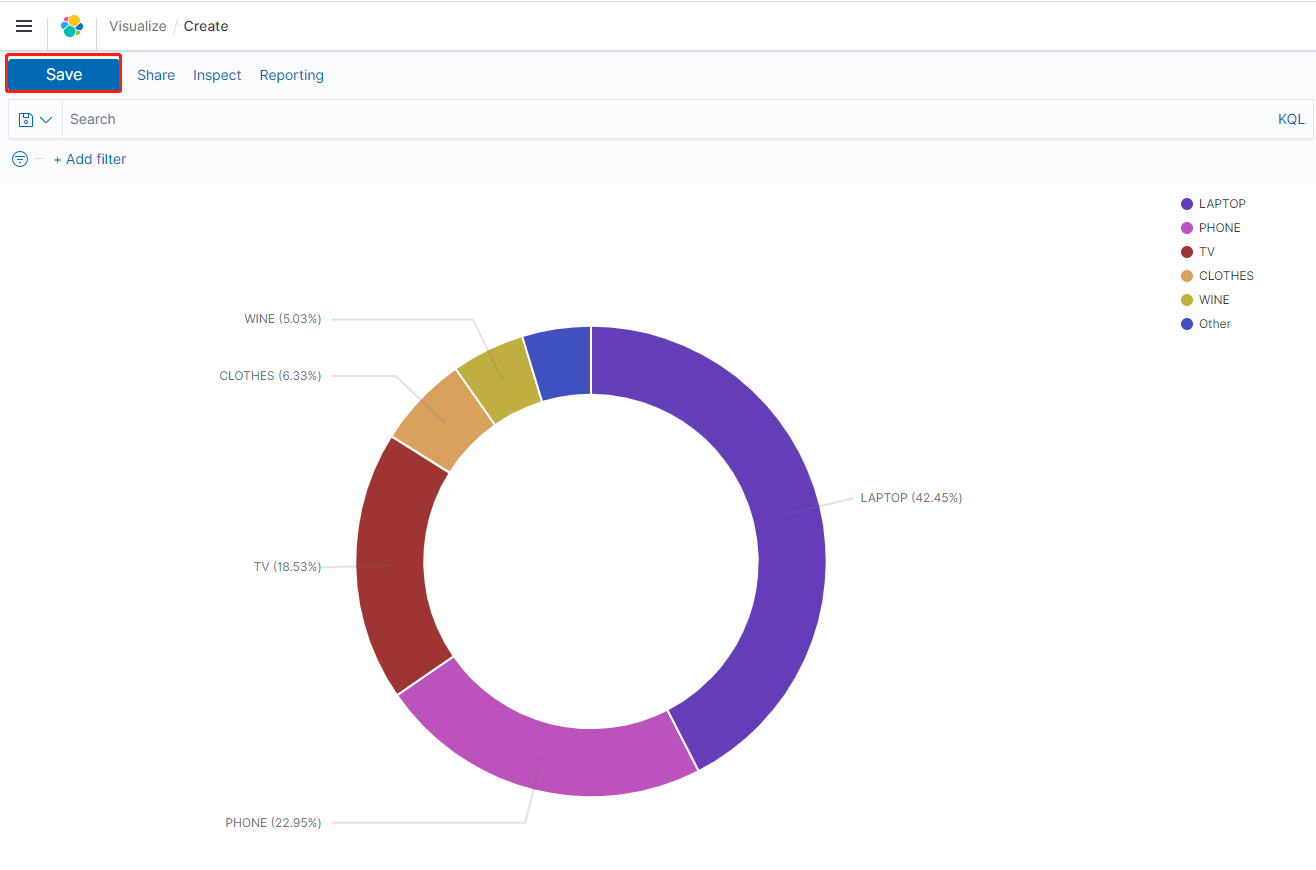
Task: Click the TV (18.53%) chart label
Action: tap(287, 567)
